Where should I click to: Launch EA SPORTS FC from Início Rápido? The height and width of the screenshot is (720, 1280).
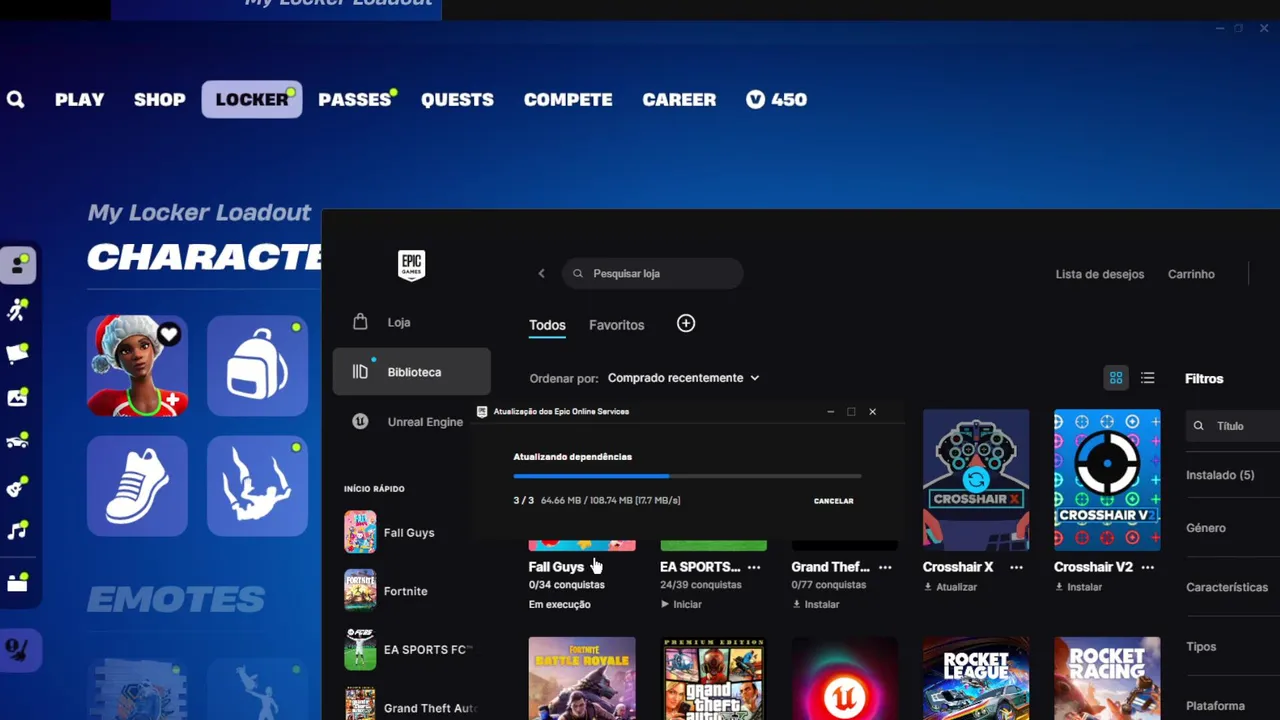click(x=411, y=649)
